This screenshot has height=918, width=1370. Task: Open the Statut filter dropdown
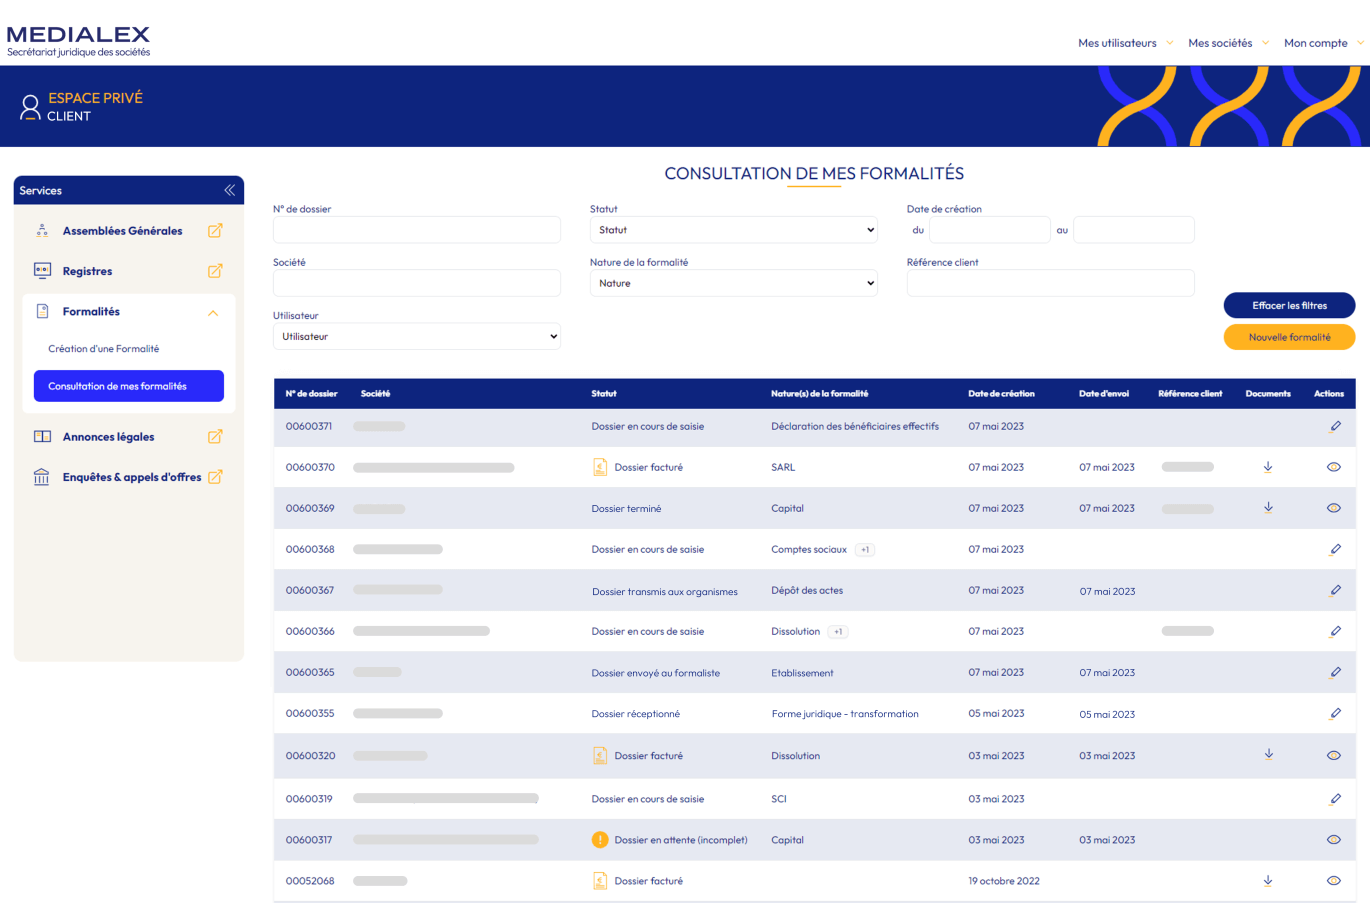tap(733, 229)
